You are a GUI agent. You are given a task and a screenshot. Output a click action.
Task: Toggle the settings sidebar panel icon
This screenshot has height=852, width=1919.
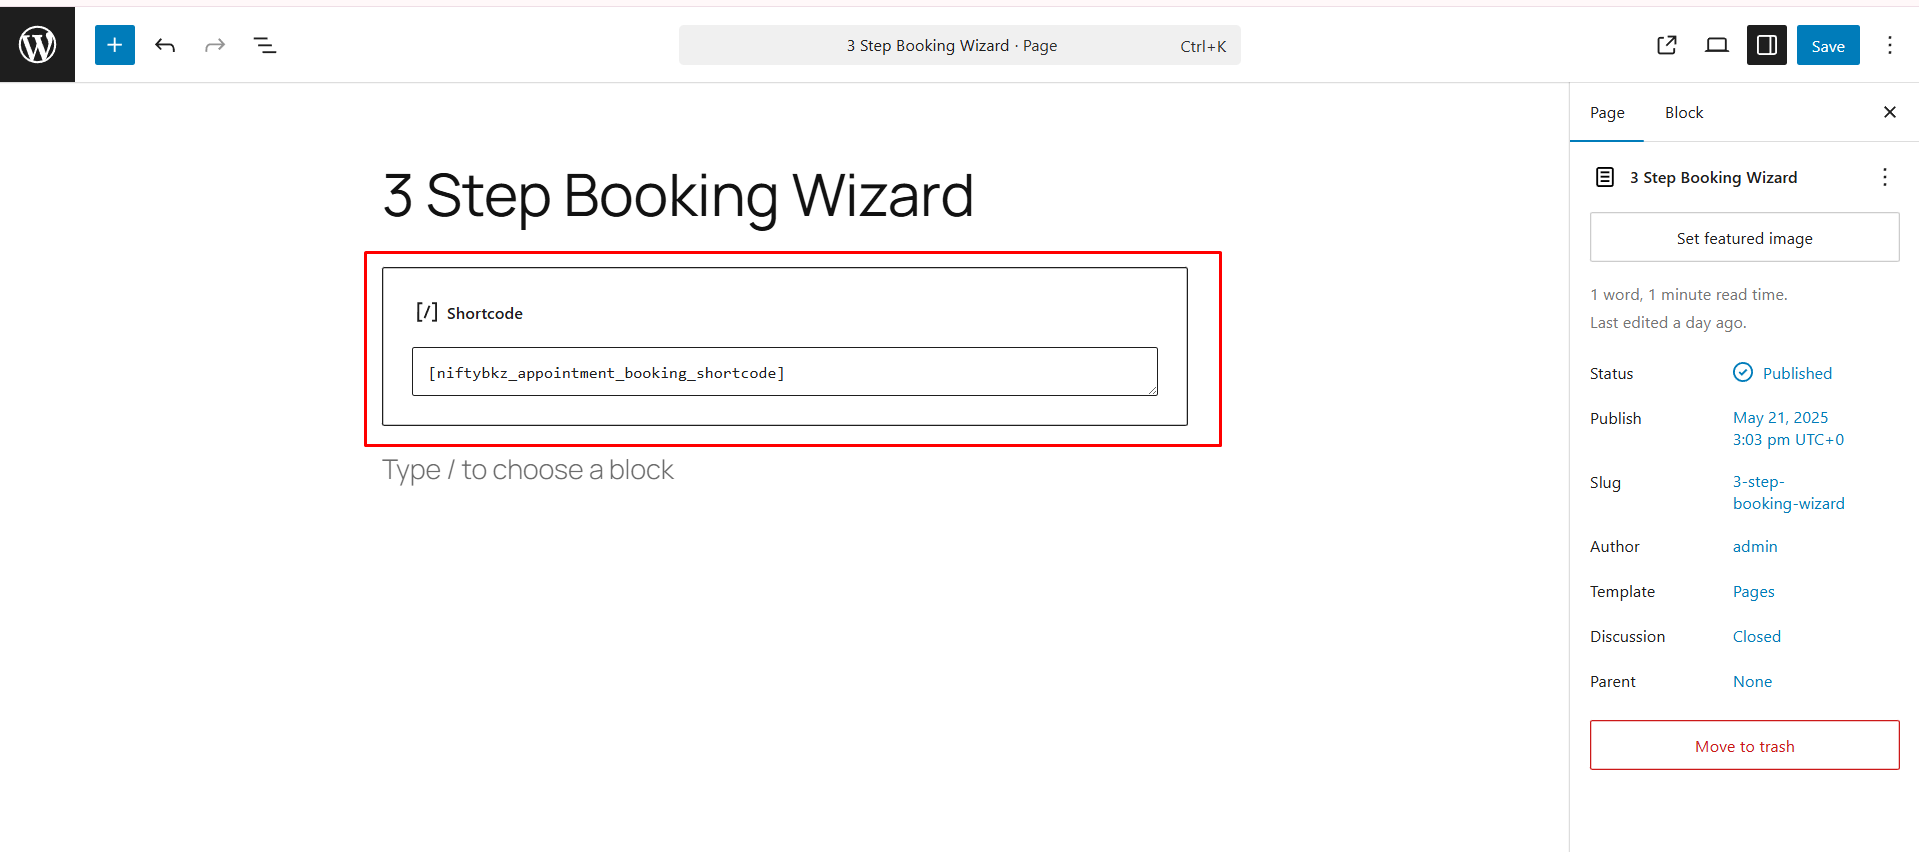click(1767, 45)
